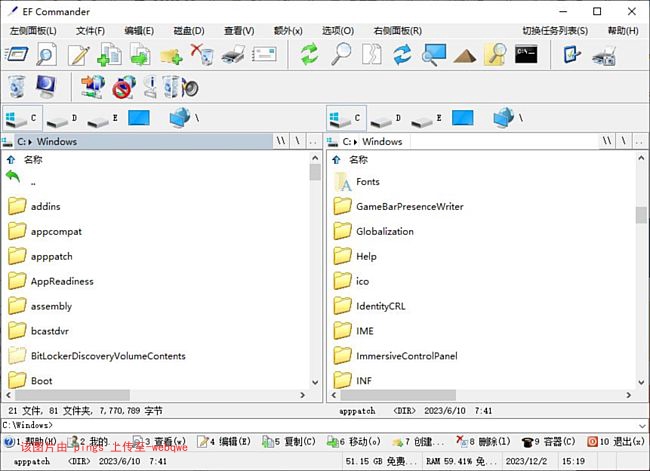Click the left panel C: path arrow
650x471 pixels.
point(30,142)
